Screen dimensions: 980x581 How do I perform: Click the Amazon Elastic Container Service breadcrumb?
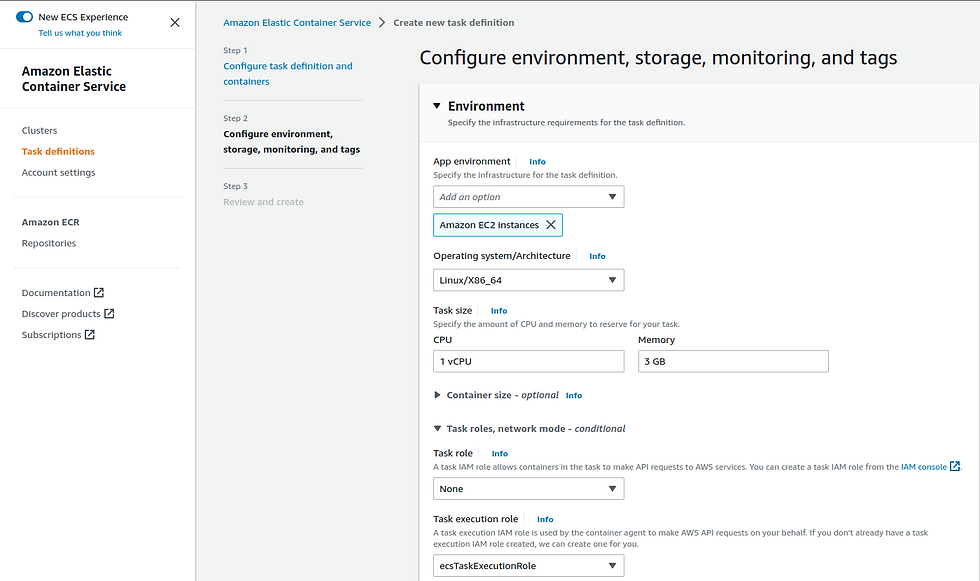(x=297, y=22)
